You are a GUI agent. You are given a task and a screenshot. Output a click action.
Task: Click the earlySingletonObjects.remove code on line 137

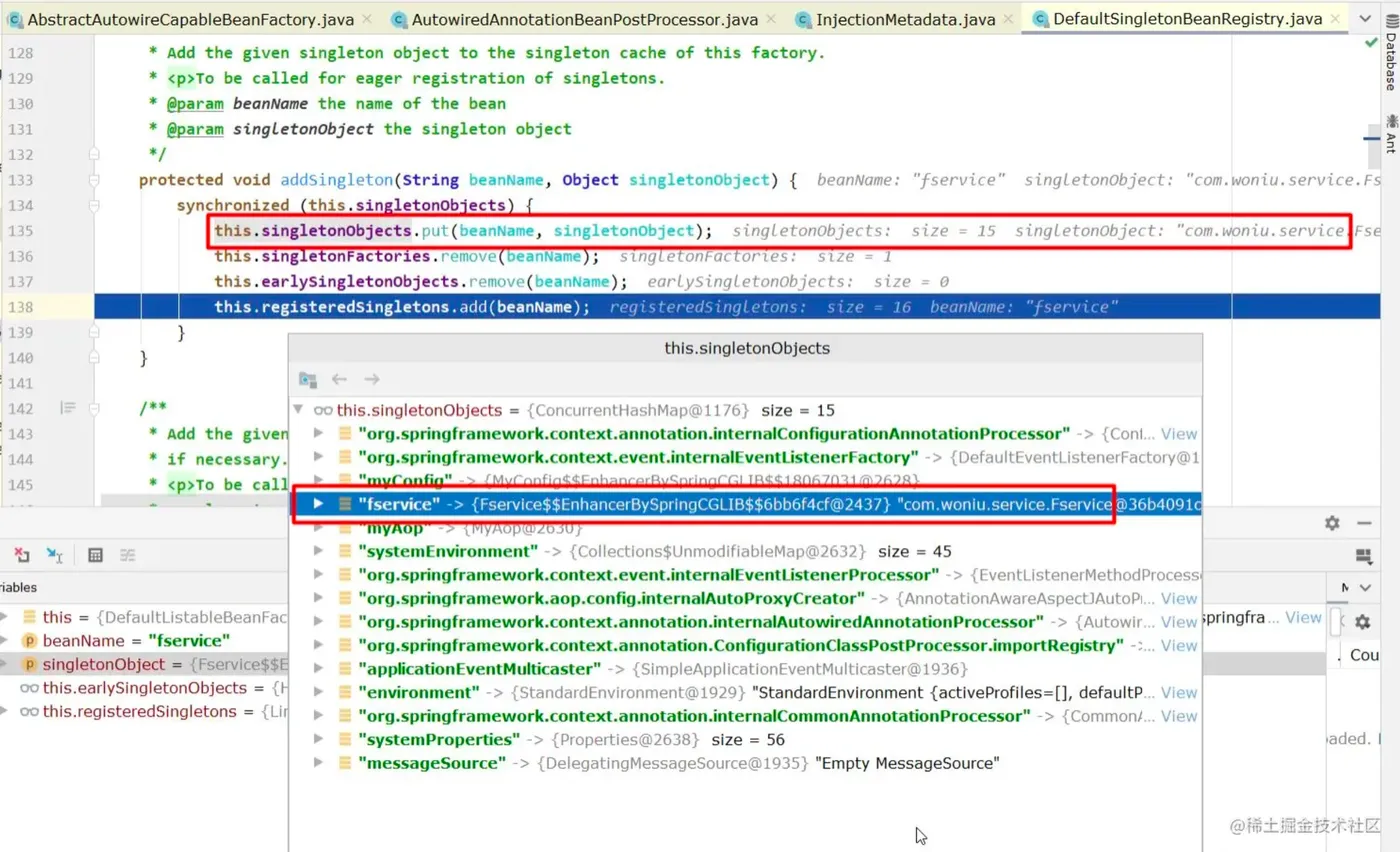point(421,282)
